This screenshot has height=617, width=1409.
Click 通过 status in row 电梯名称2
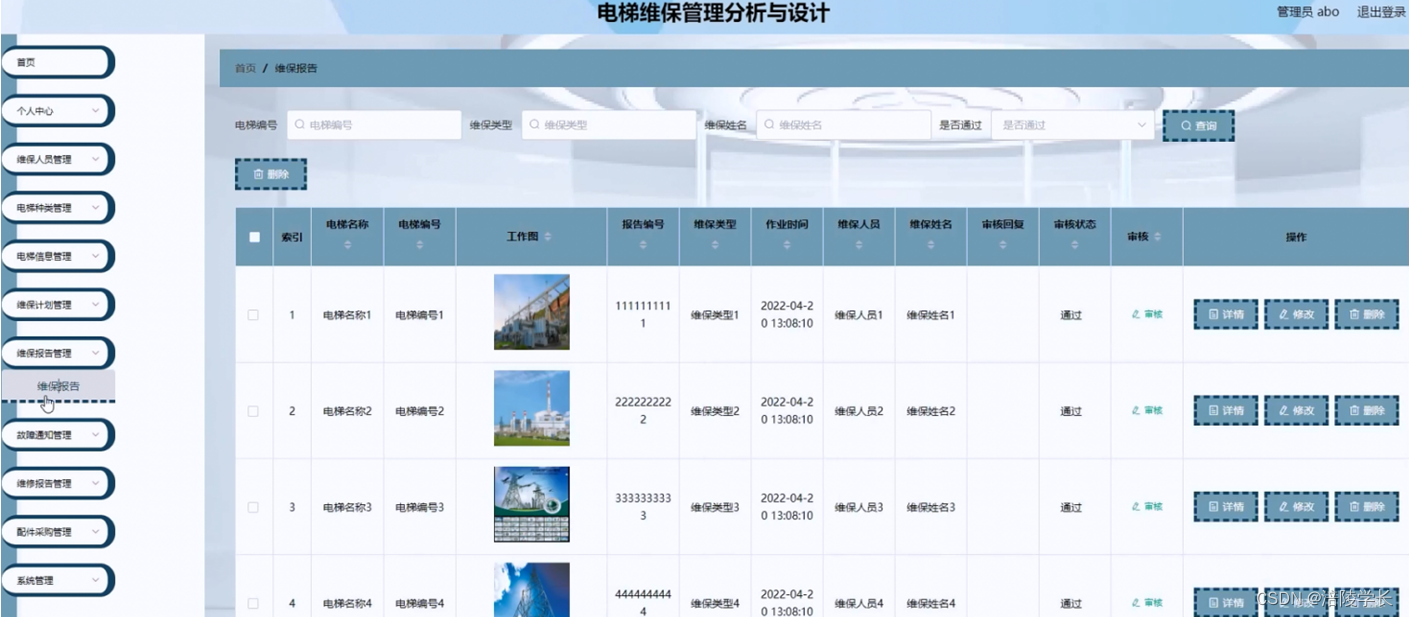click(x=1071, y=411)
